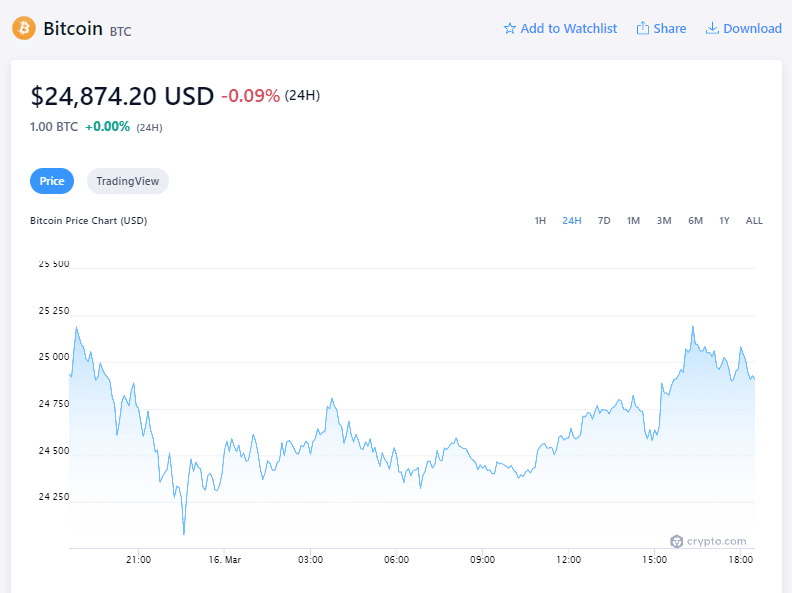This screenshot has width=792, height=593.
Task: Choose the 1M chart range
Action: click(633, 221)
